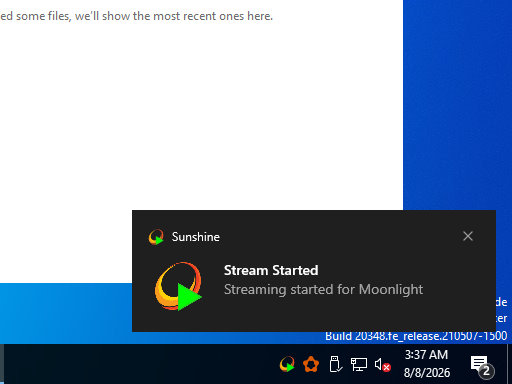The width and height of the screenshot is (512, 384).
Task: Click the muted speaker volume icon
Action: (382, 365)
